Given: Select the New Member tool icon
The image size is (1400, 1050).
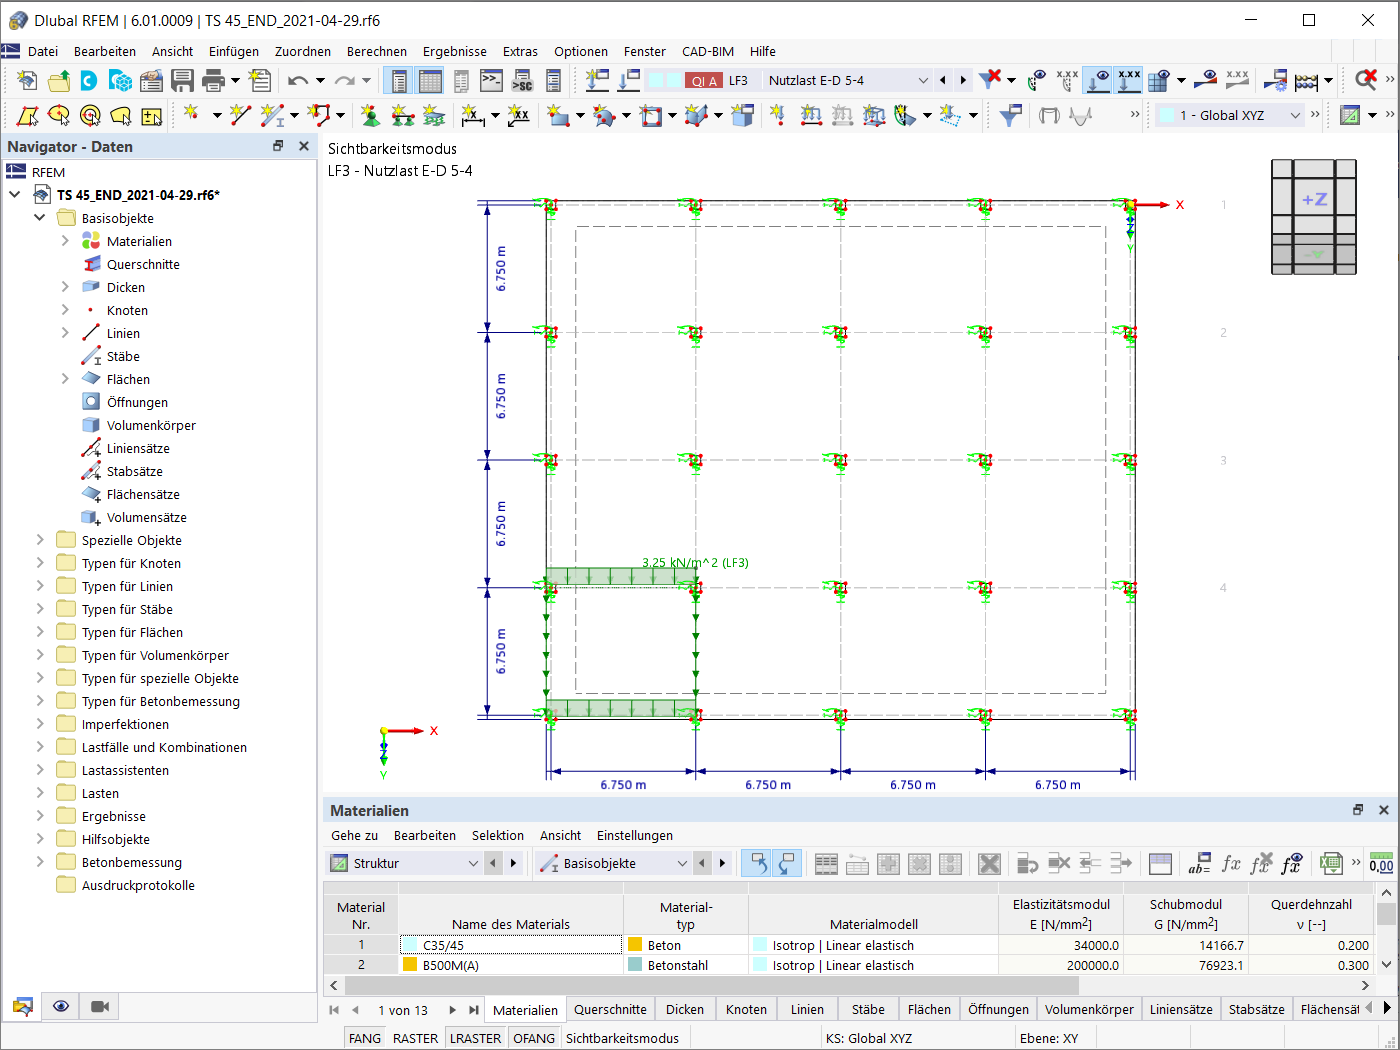Looking at the screenshot, I should [x=272, y=116].
